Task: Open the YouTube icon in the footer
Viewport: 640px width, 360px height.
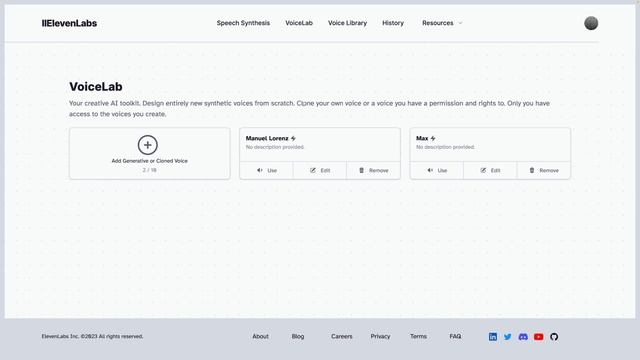Action: point(538,337)
